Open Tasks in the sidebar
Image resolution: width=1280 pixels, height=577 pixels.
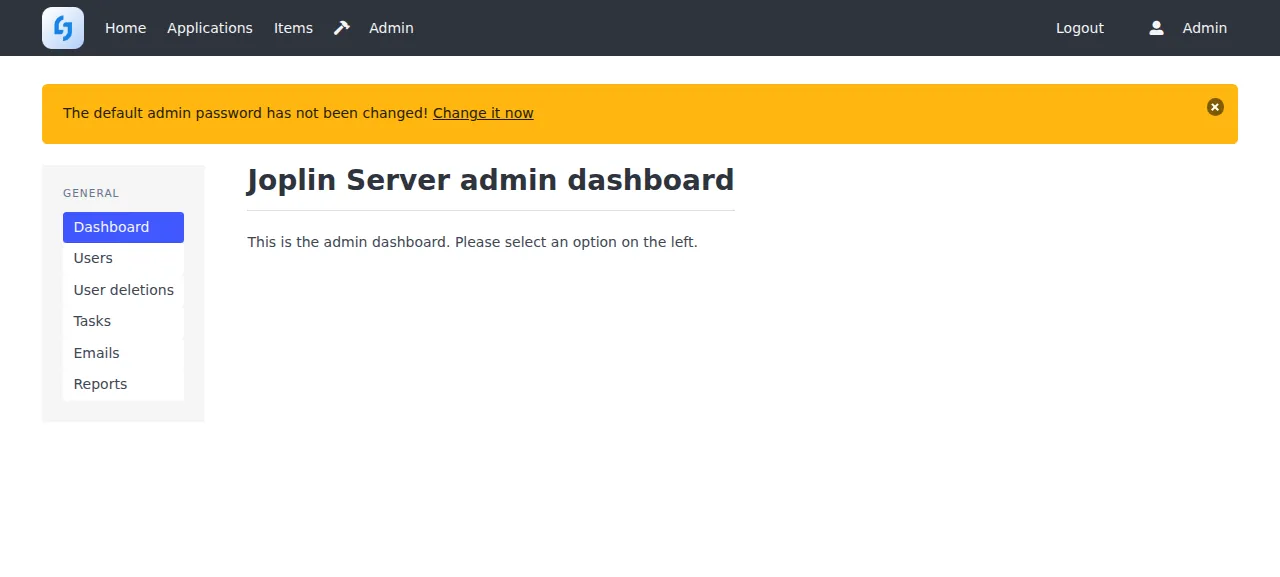coord(123,321)
